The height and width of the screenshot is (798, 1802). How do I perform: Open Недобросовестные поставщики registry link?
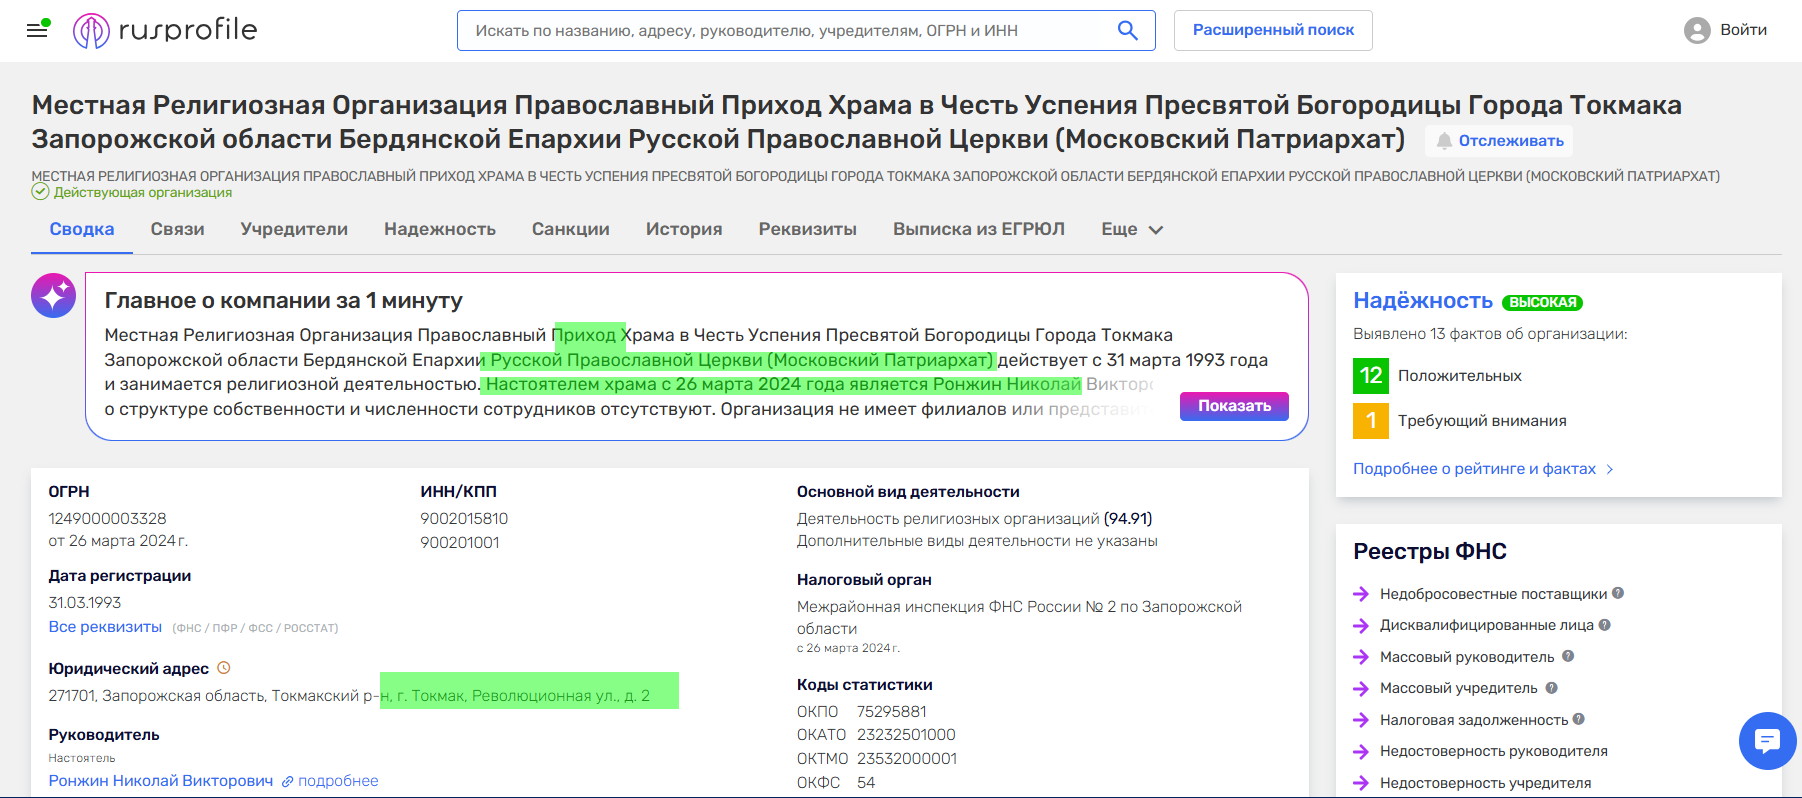pos(1493,594)
